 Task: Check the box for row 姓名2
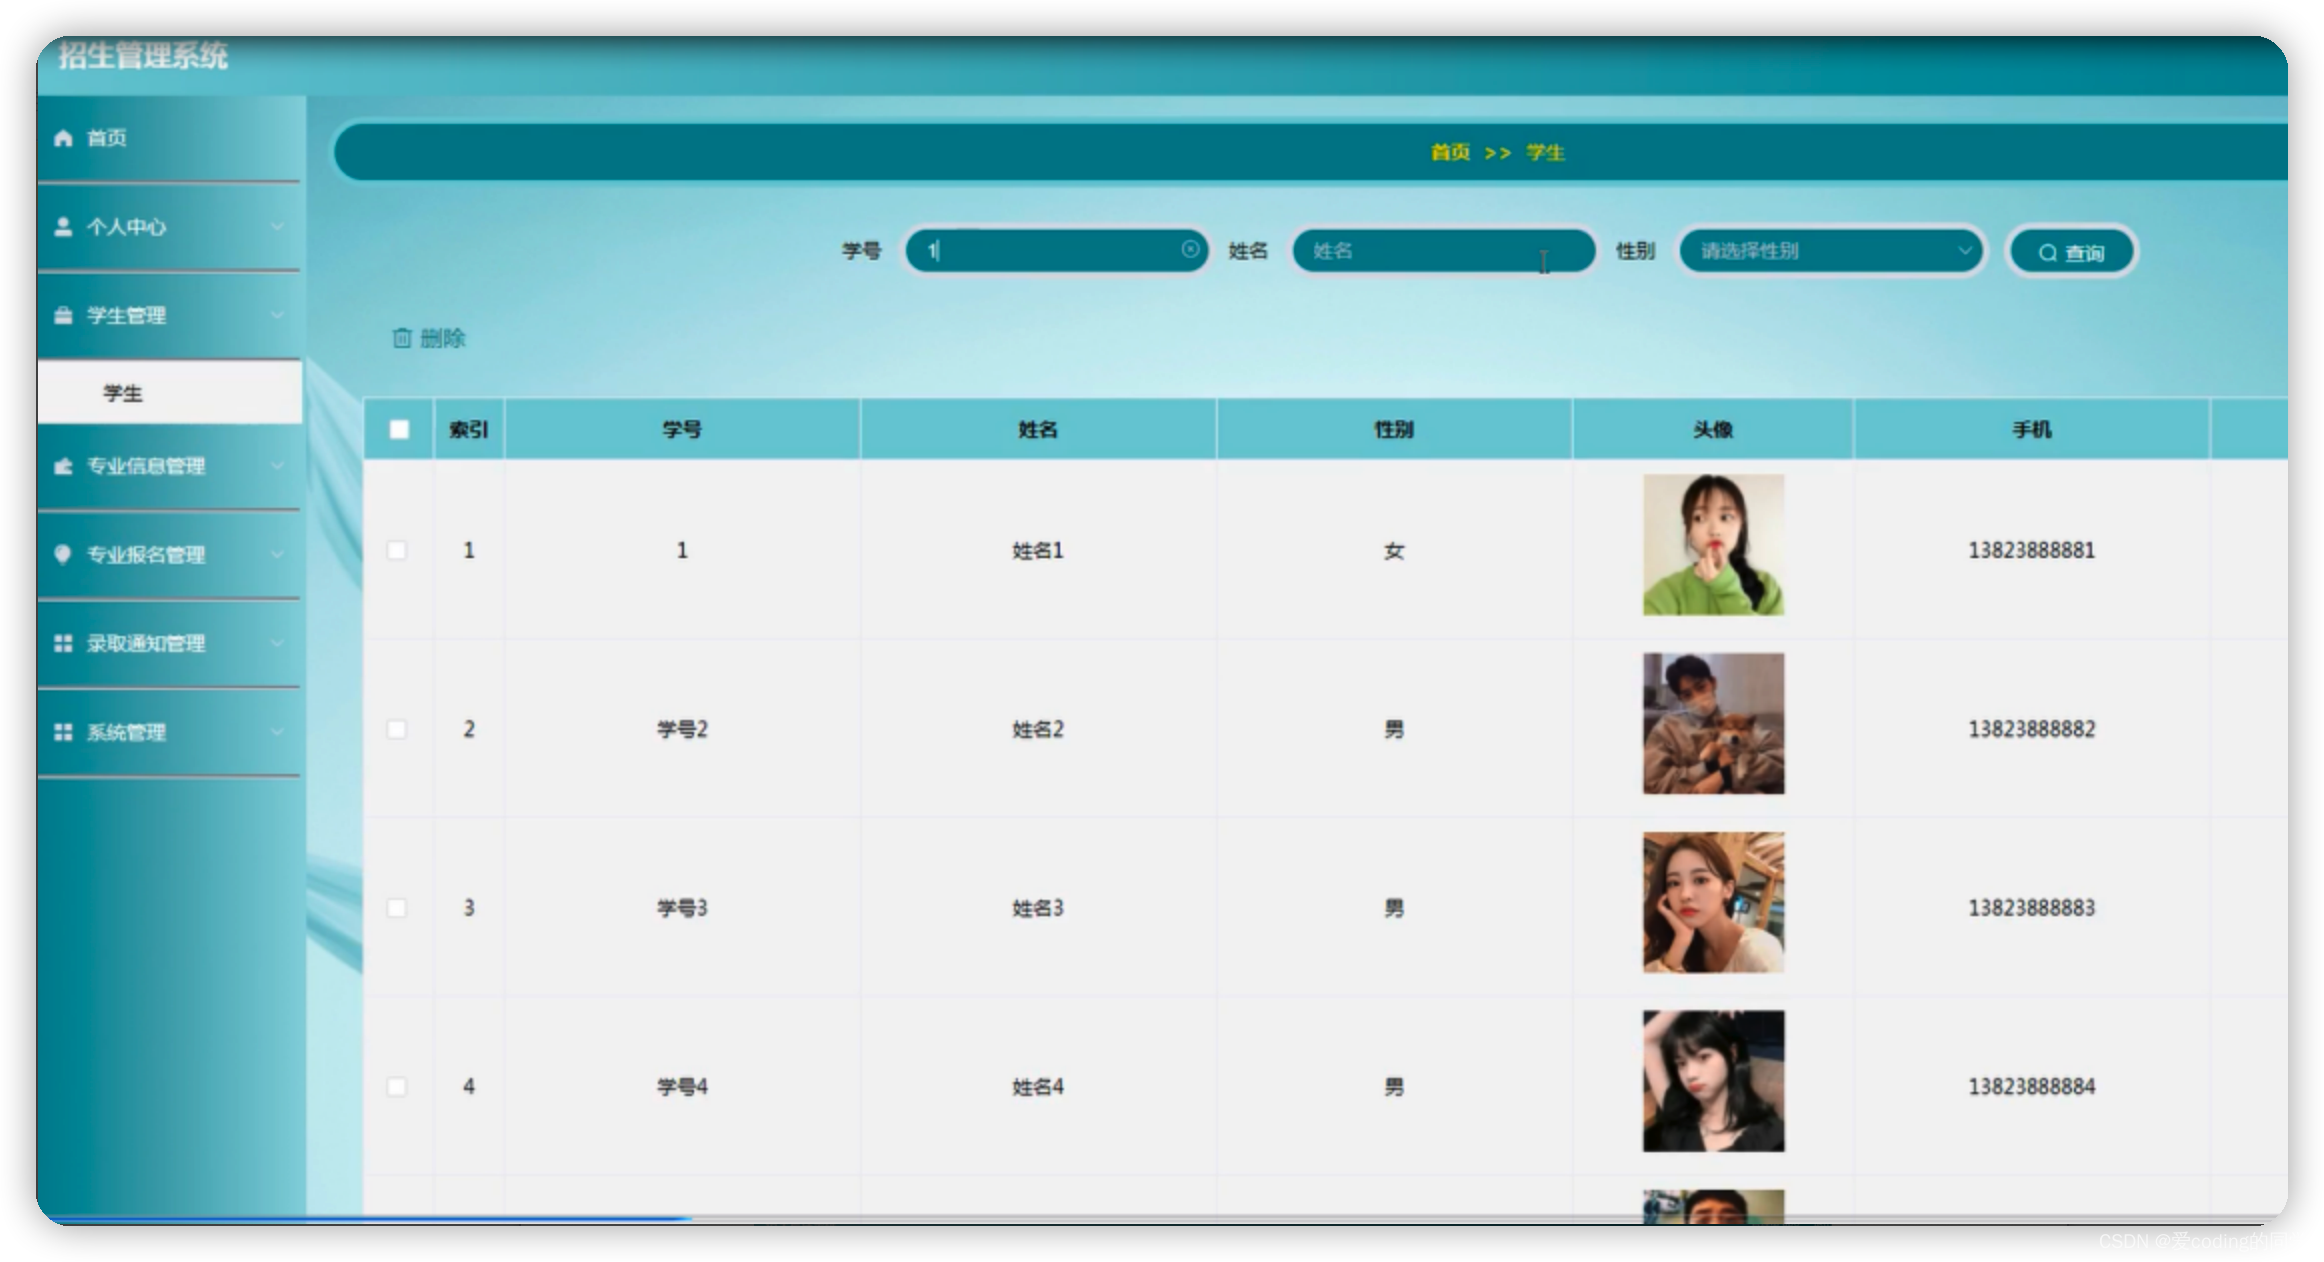click(x=397, y=729)
